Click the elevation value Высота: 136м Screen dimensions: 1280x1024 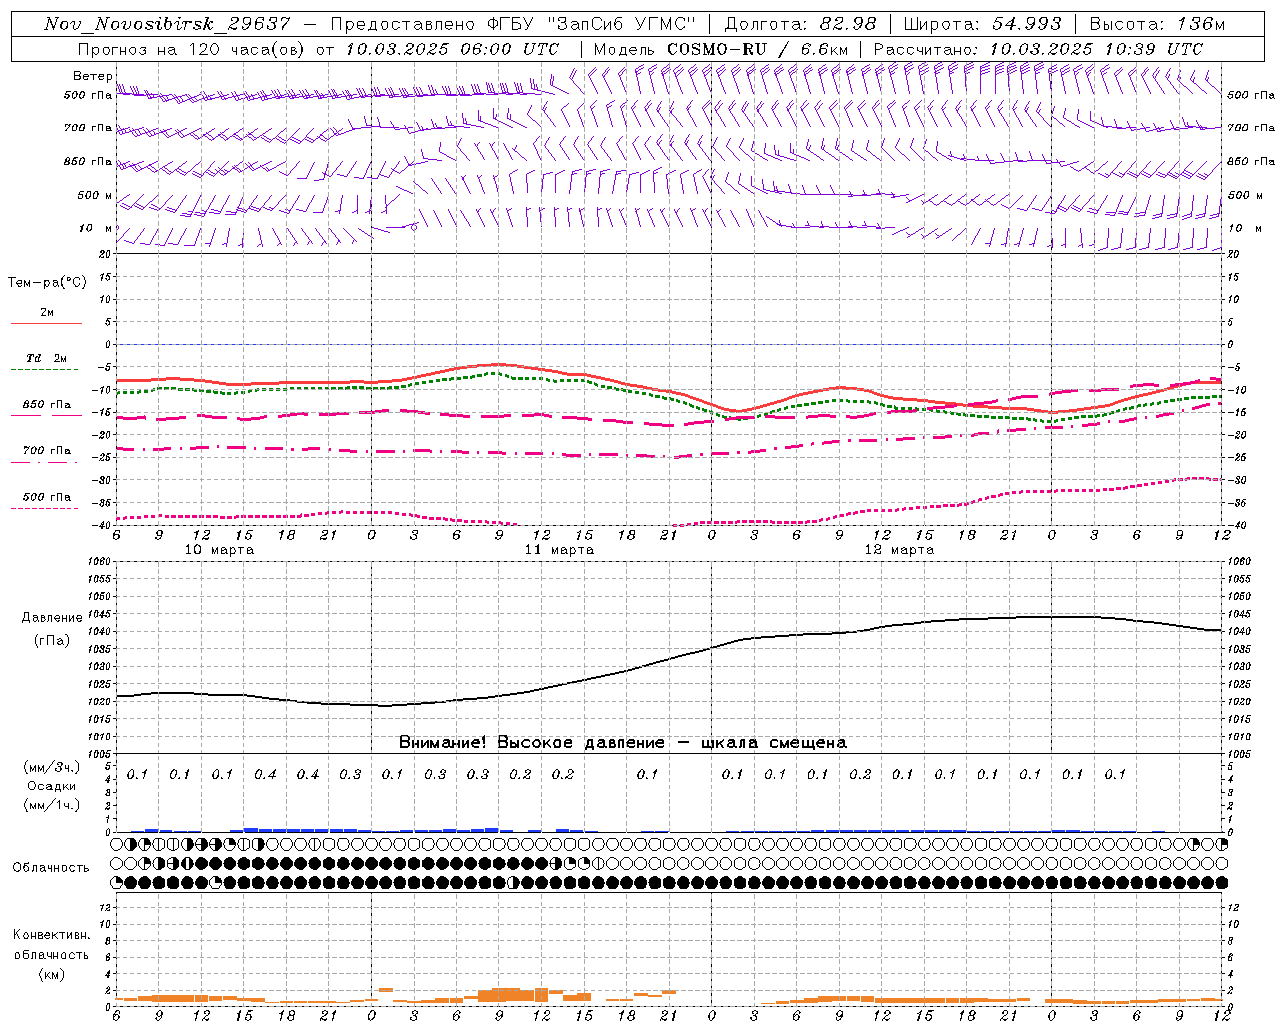(1157, 24)
